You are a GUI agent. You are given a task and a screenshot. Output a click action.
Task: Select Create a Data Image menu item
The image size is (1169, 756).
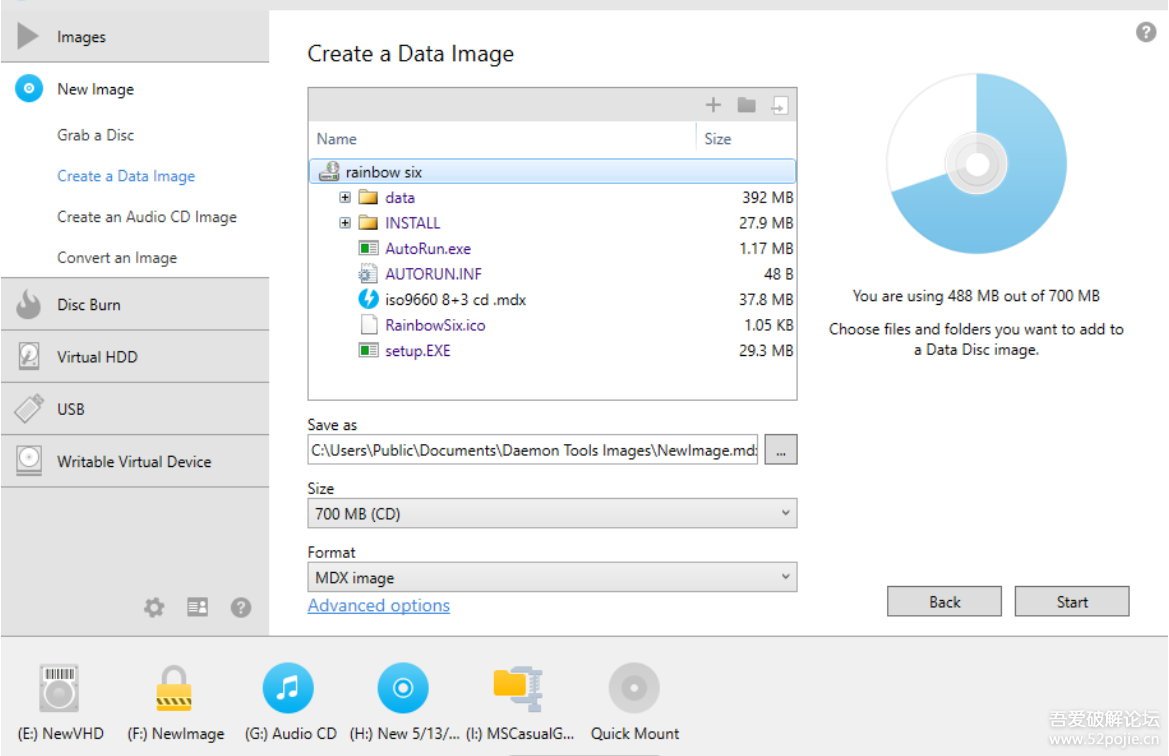tap(126, 176)
